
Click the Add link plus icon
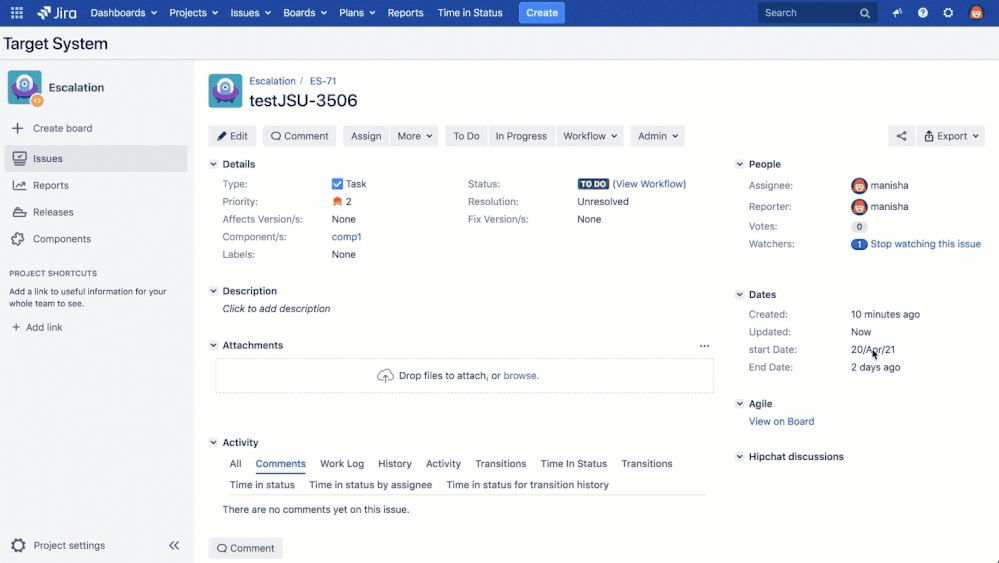(16, 327)
